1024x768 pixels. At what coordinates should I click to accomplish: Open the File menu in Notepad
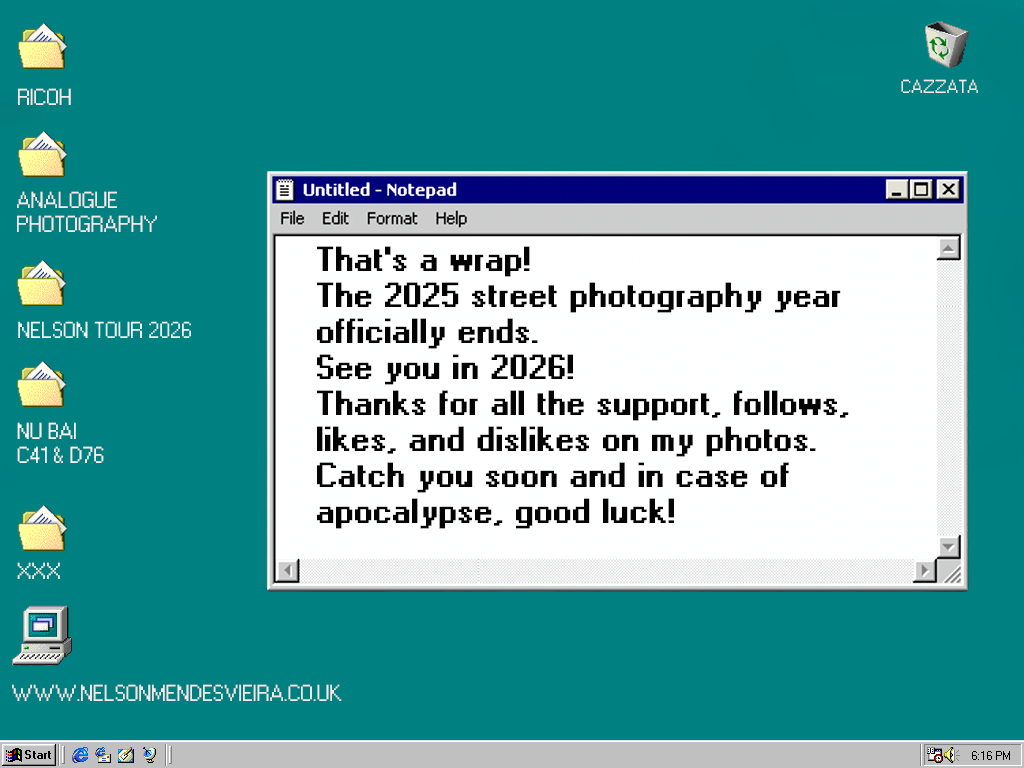coord(292,218)
